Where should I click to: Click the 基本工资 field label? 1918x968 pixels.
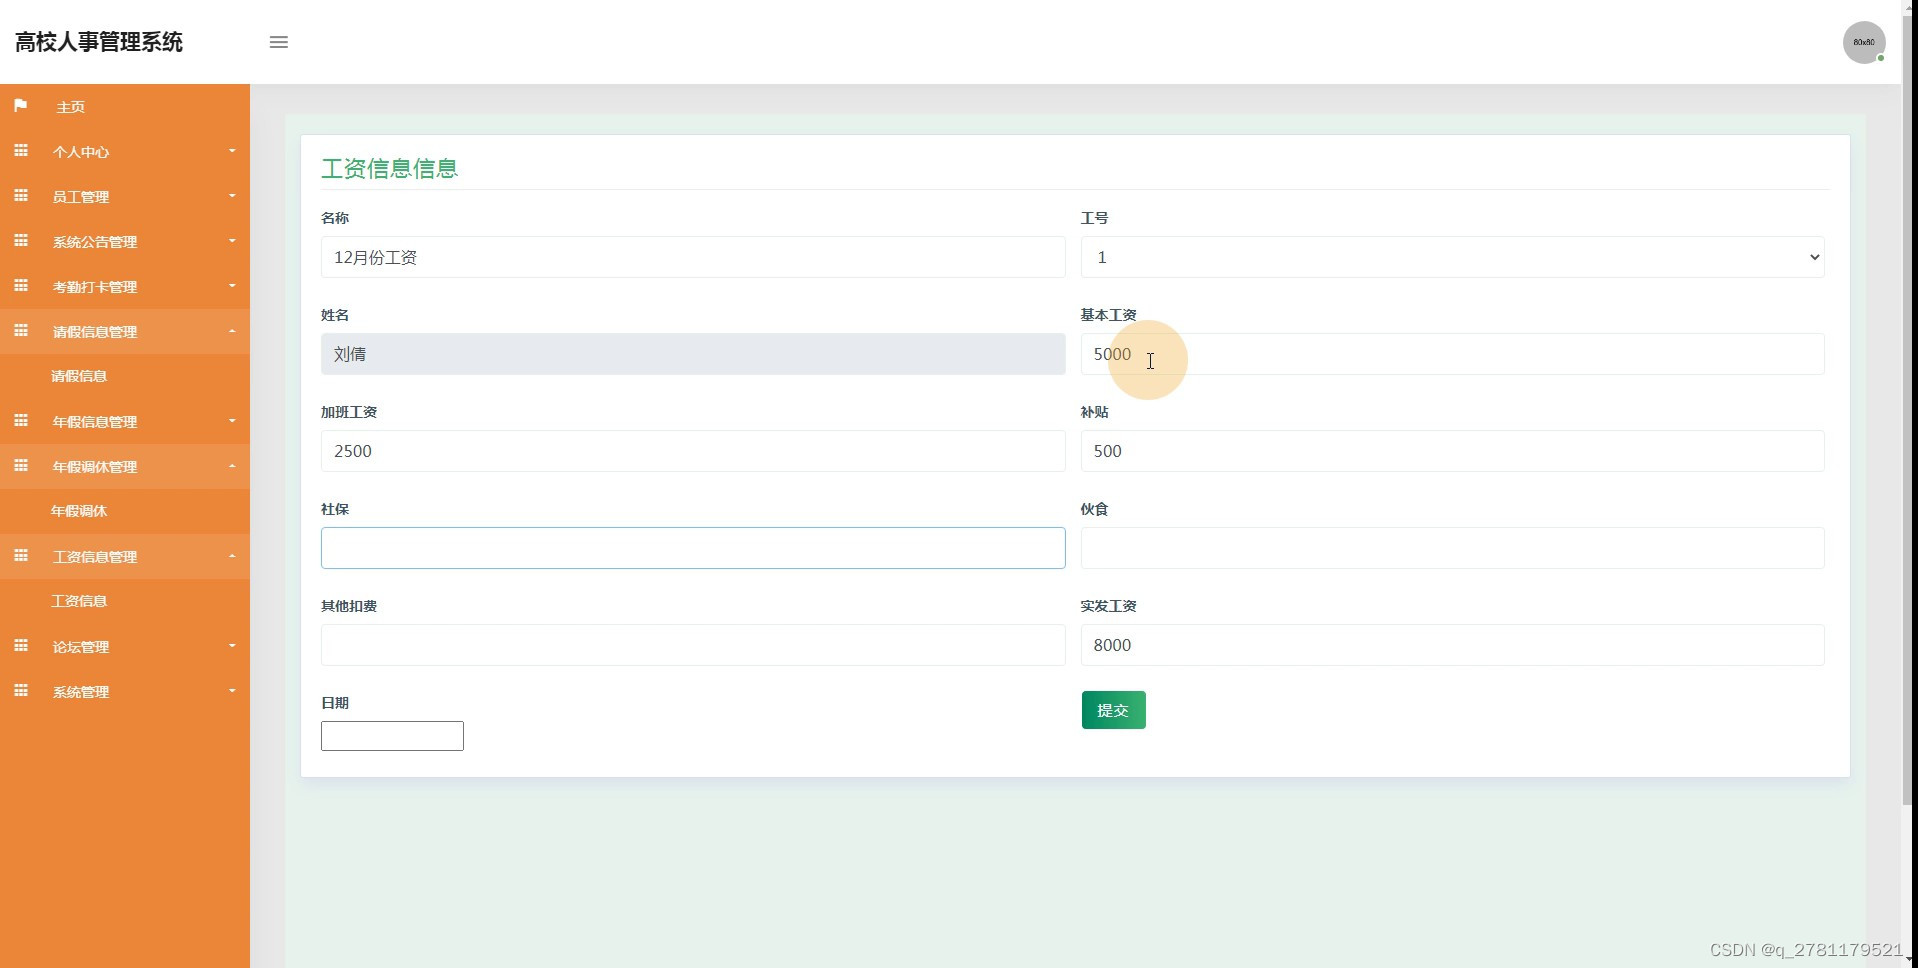point(1108,315)
